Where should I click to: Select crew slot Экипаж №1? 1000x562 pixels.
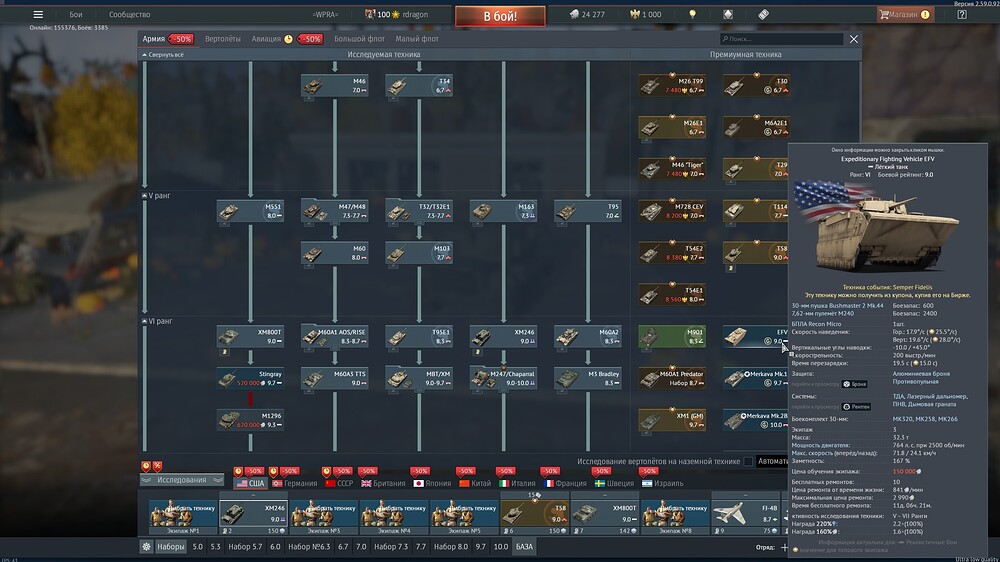point(183,515)
